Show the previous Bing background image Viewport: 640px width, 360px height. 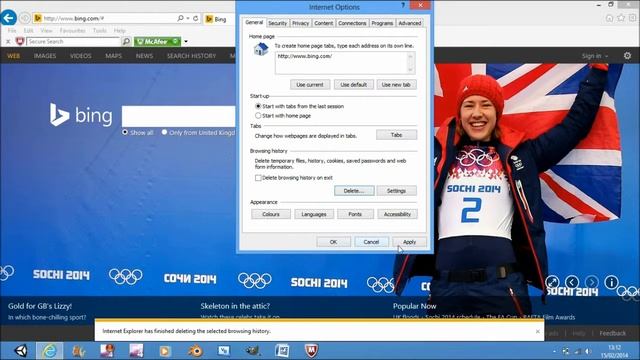click(572, 282)
